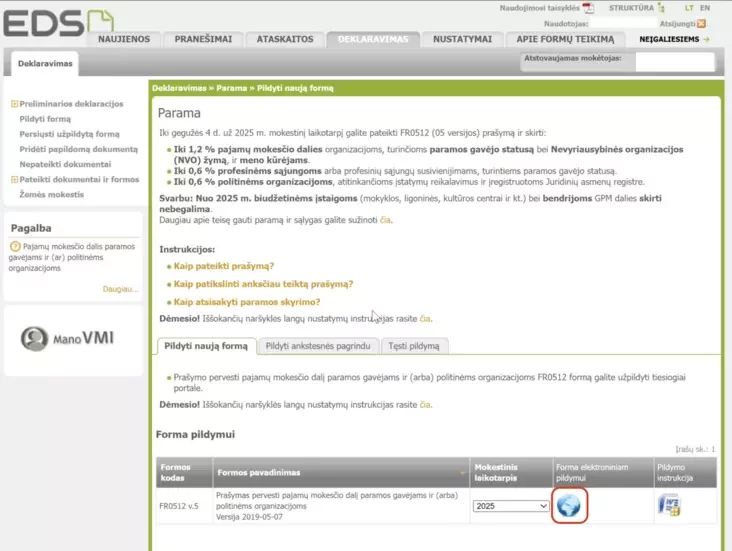Click the Kaip pateikti prašymą? link
This screenshot has width=732, height=551.
pyautogui.click(x=223, y=267)
